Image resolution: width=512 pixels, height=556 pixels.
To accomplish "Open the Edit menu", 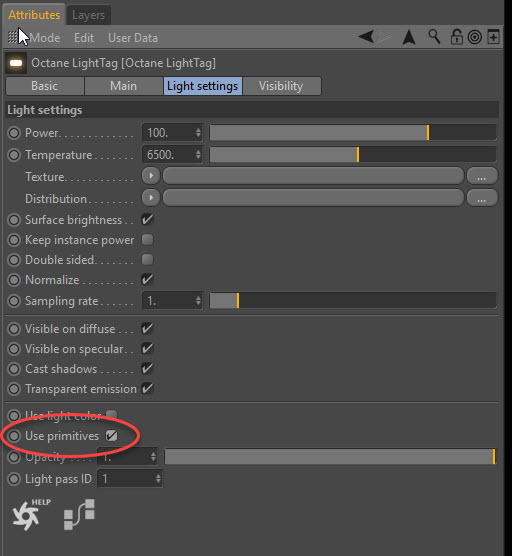I will 84,38.
